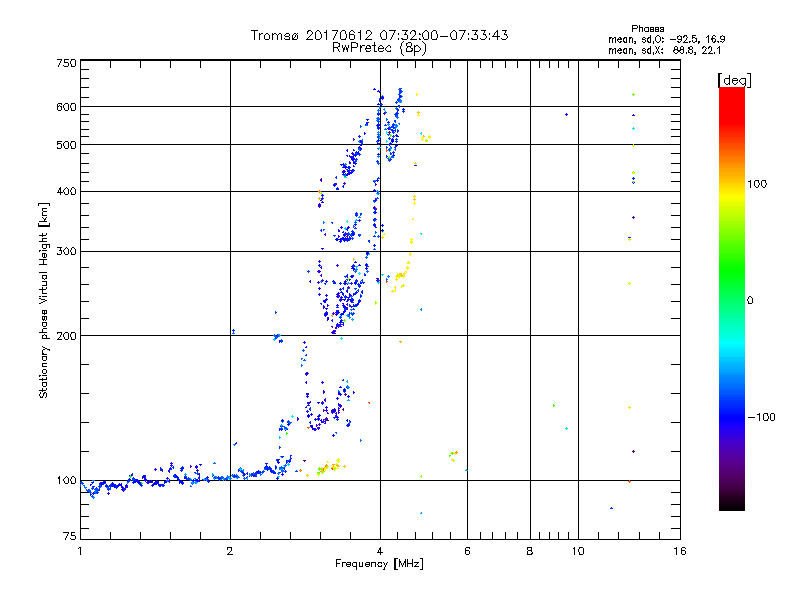Image resolution: width=800 pixels, height=600 pixels.
Task: Select the RwPretec (8p) subtitle
Action: [379, 47]
